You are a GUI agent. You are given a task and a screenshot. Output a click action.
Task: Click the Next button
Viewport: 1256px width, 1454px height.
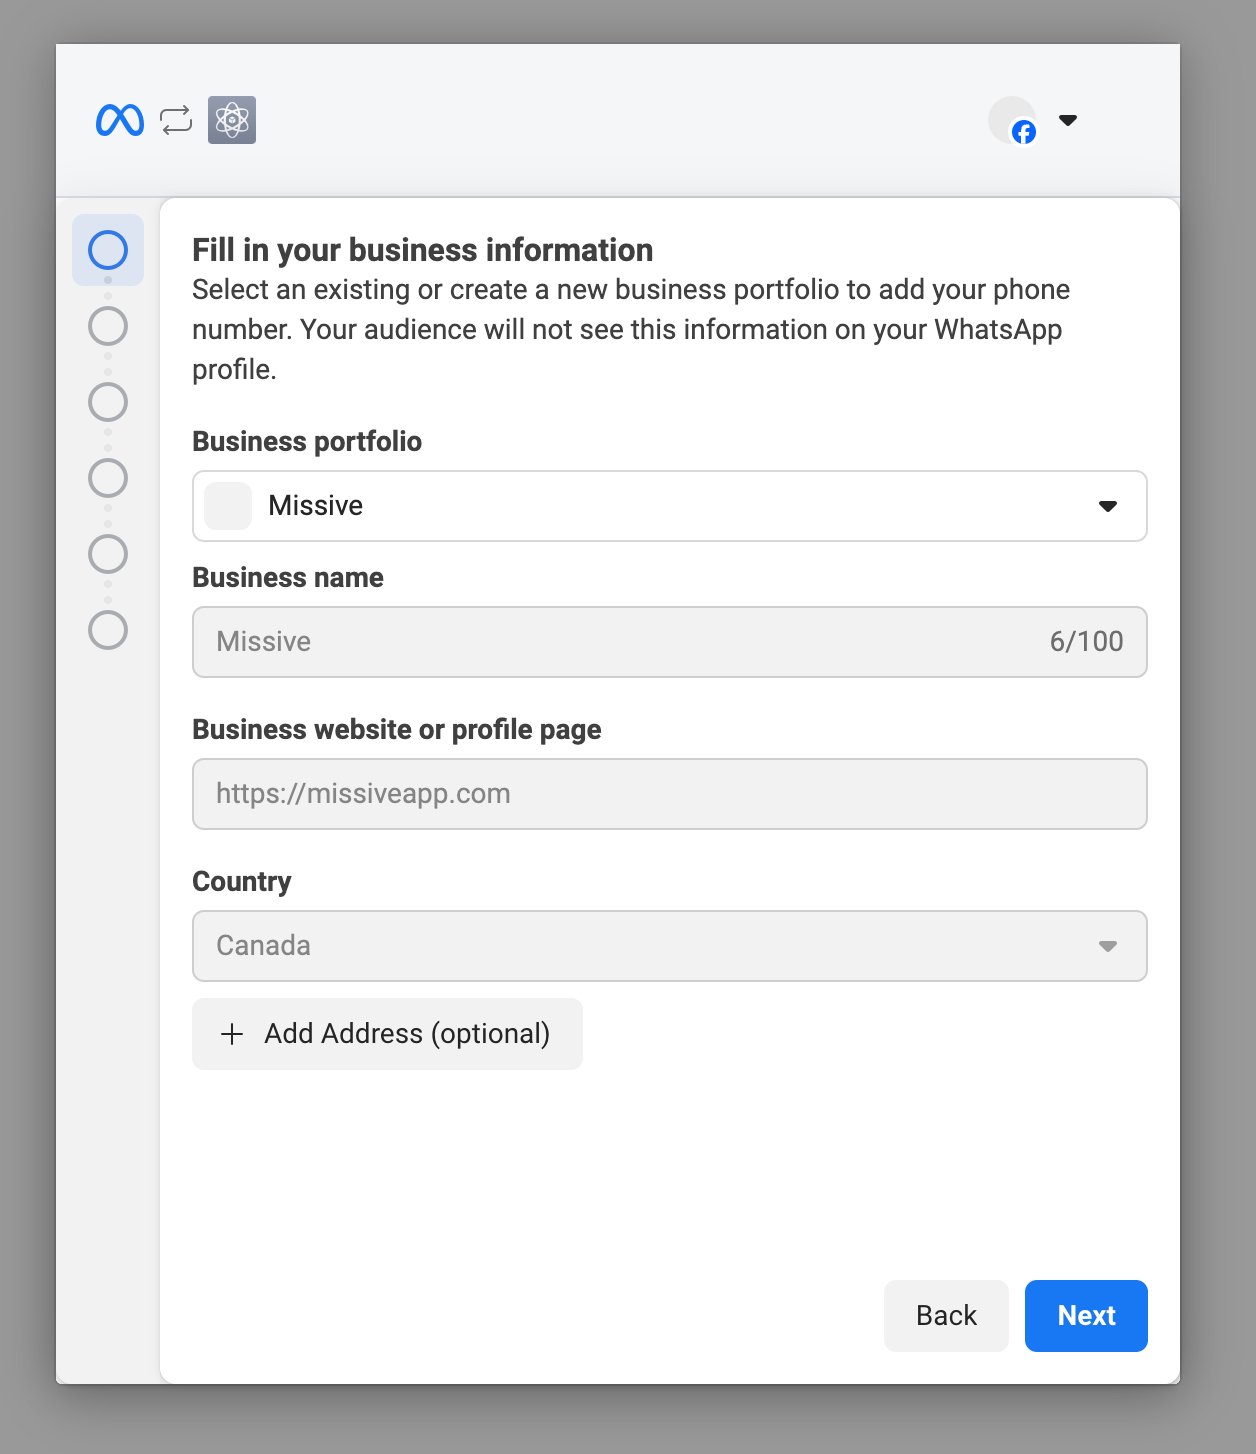tap(1086, 1315)
